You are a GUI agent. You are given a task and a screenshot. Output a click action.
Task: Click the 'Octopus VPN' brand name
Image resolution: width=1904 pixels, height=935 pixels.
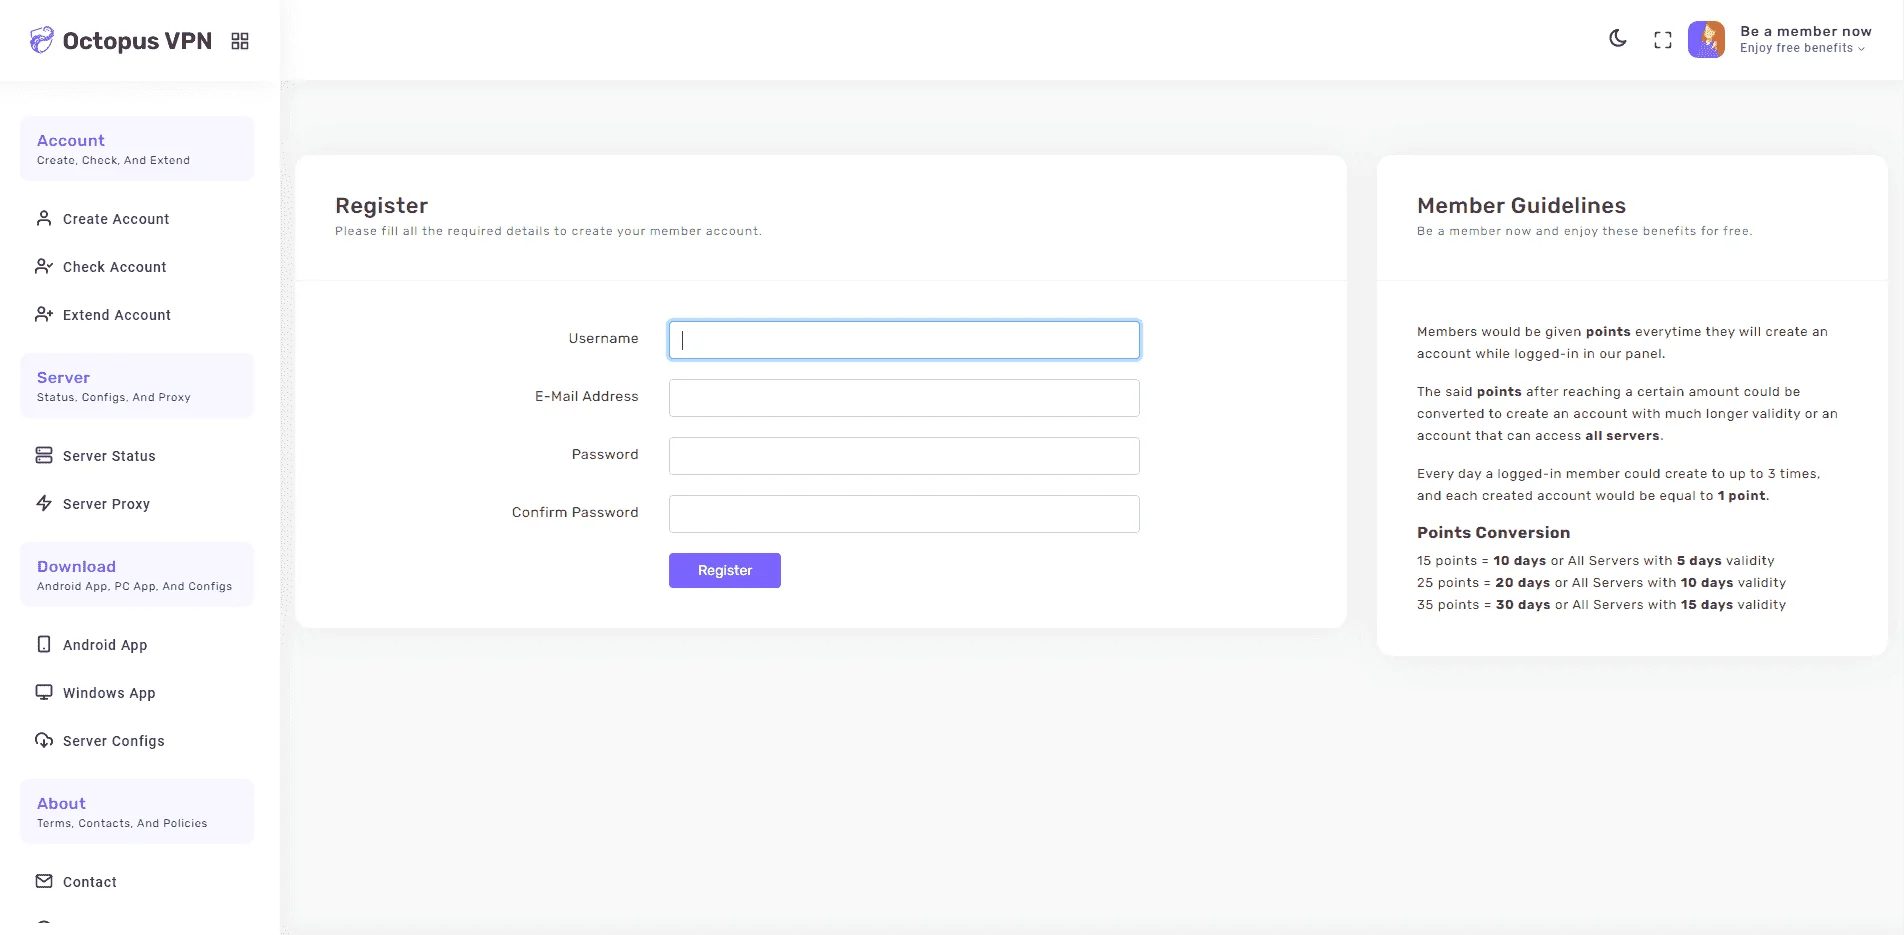click(137, 41)
